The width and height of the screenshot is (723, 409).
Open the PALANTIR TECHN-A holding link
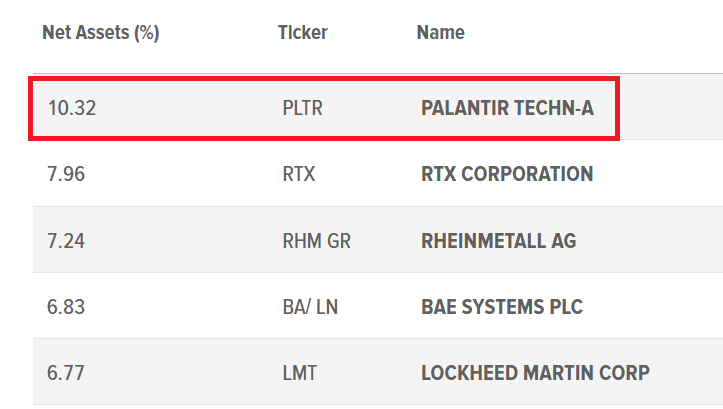[507, 108]
